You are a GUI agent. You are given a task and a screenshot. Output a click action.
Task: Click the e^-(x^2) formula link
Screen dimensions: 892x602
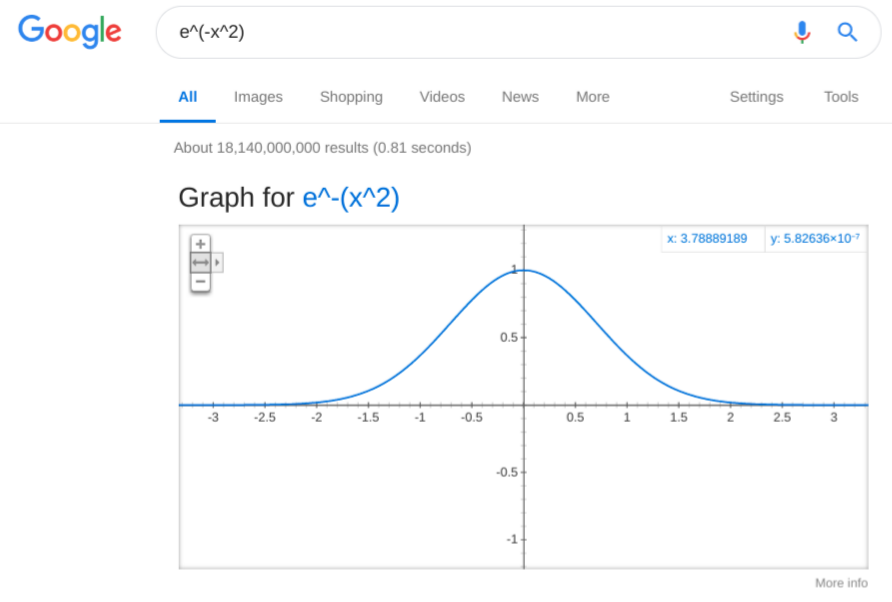351,198
